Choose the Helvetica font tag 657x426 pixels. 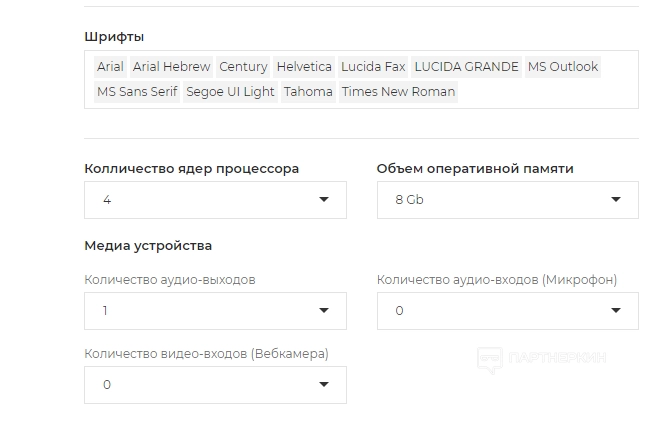coord(304,67)
